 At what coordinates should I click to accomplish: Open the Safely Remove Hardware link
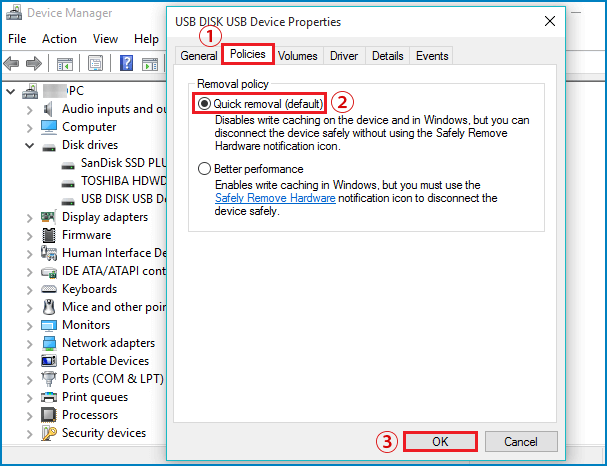point(275,198)
